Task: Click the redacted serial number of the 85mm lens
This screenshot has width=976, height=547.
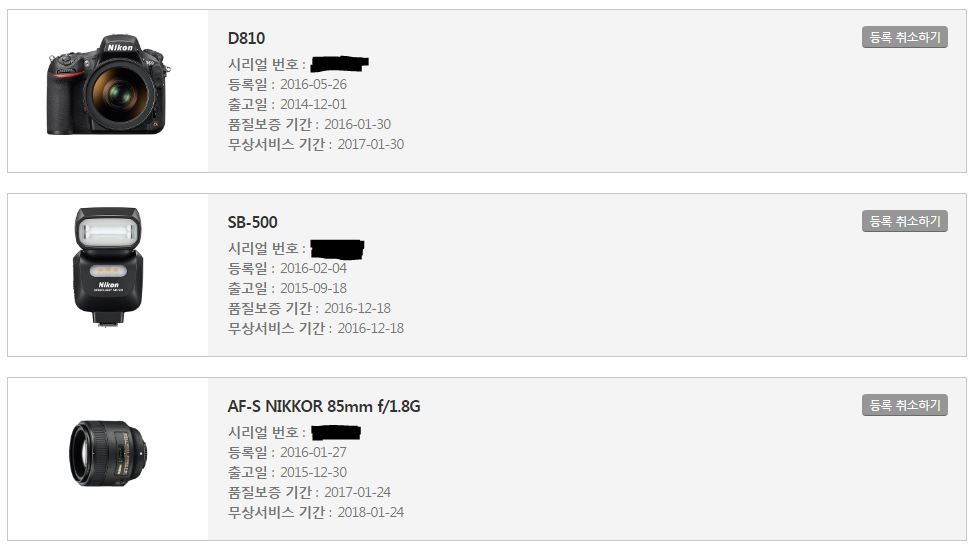Action: coord(335,432)
